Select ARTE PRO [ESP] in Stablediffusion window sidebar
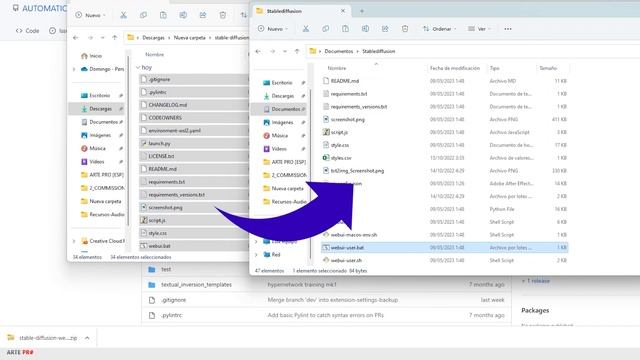This screenshot has height=360, width=640. (x=284, y=162)
